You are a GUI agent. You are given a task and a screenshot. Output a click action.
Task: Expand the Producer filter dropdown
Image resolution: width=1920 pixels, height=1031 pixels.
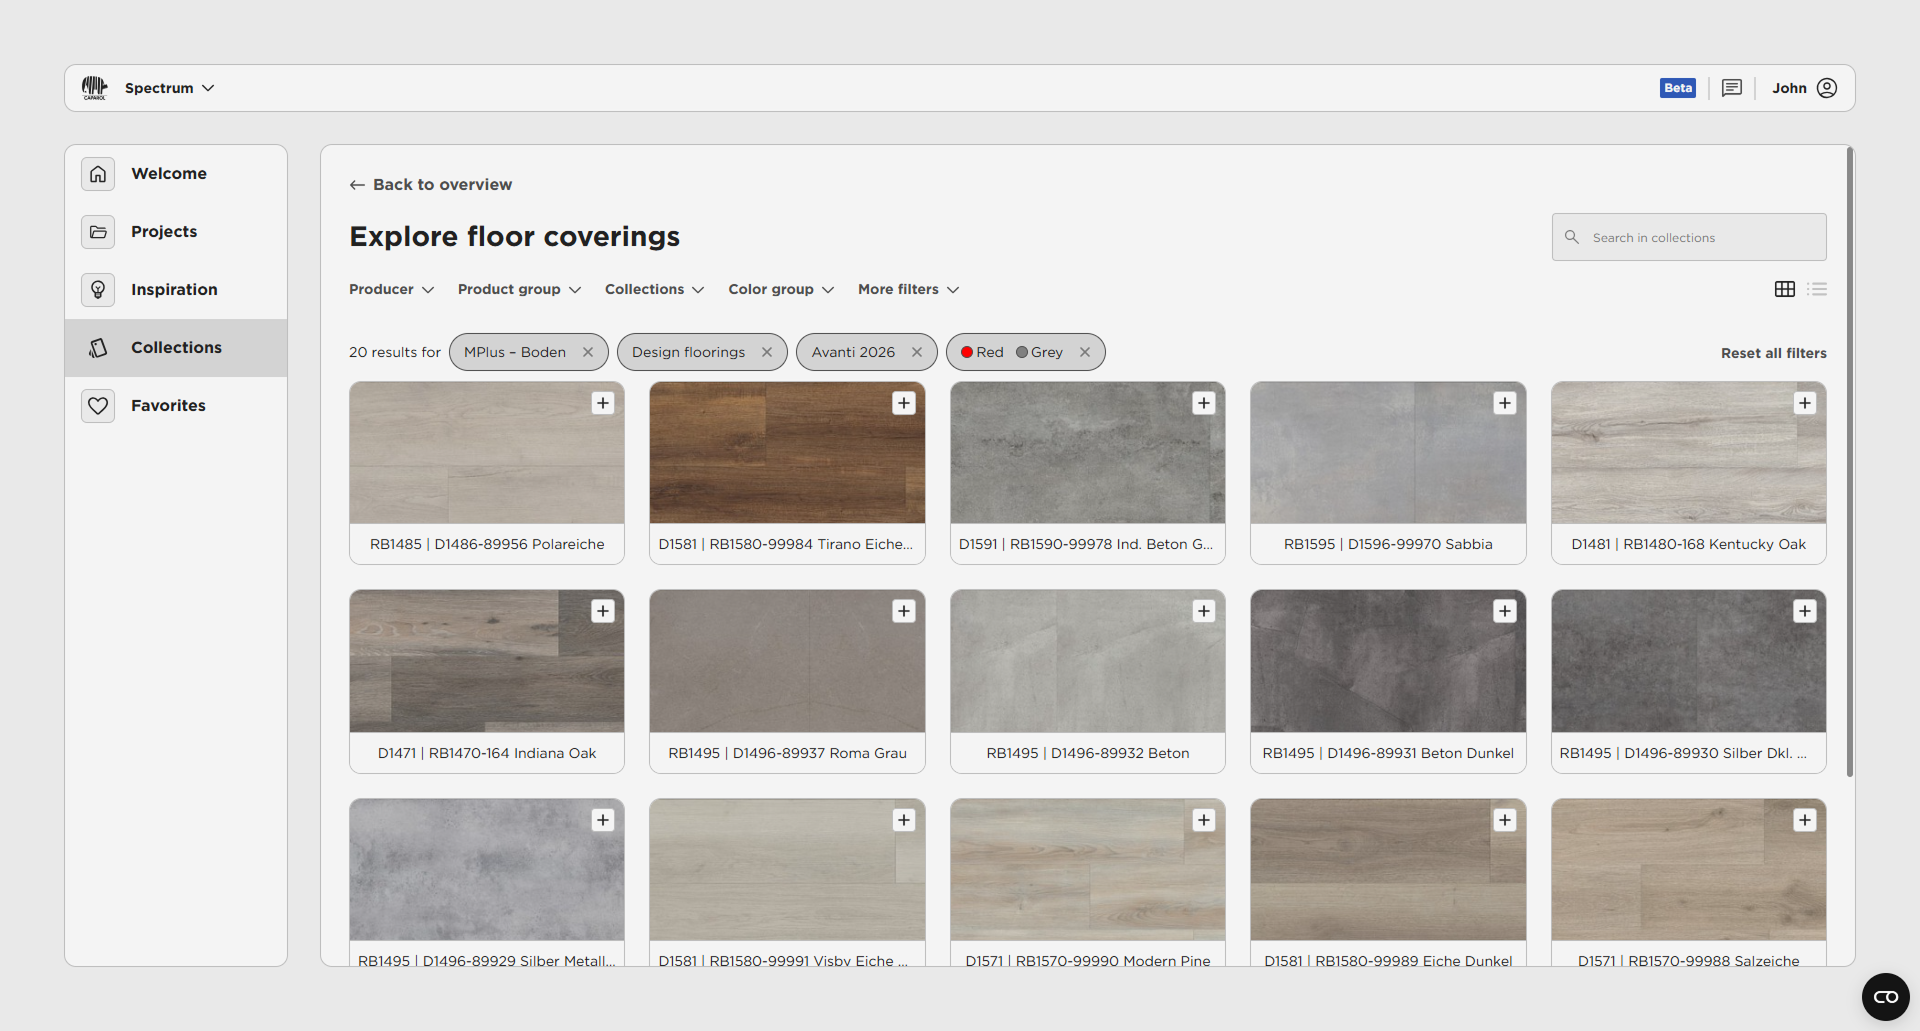click(391, 289)
